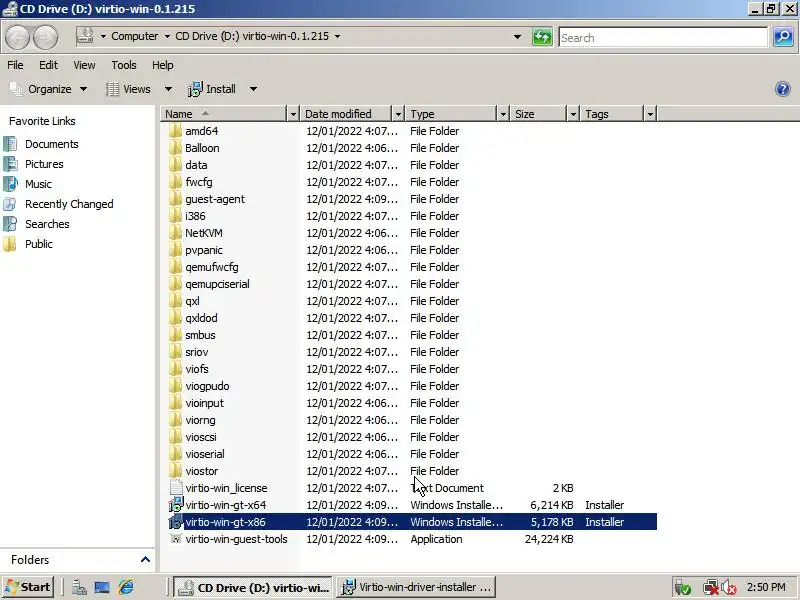Image resolution: width=800 pixels, height=600 pixels.
Task: Click the Show Desktop quick launch icon
Action: [x=102, y=587]
